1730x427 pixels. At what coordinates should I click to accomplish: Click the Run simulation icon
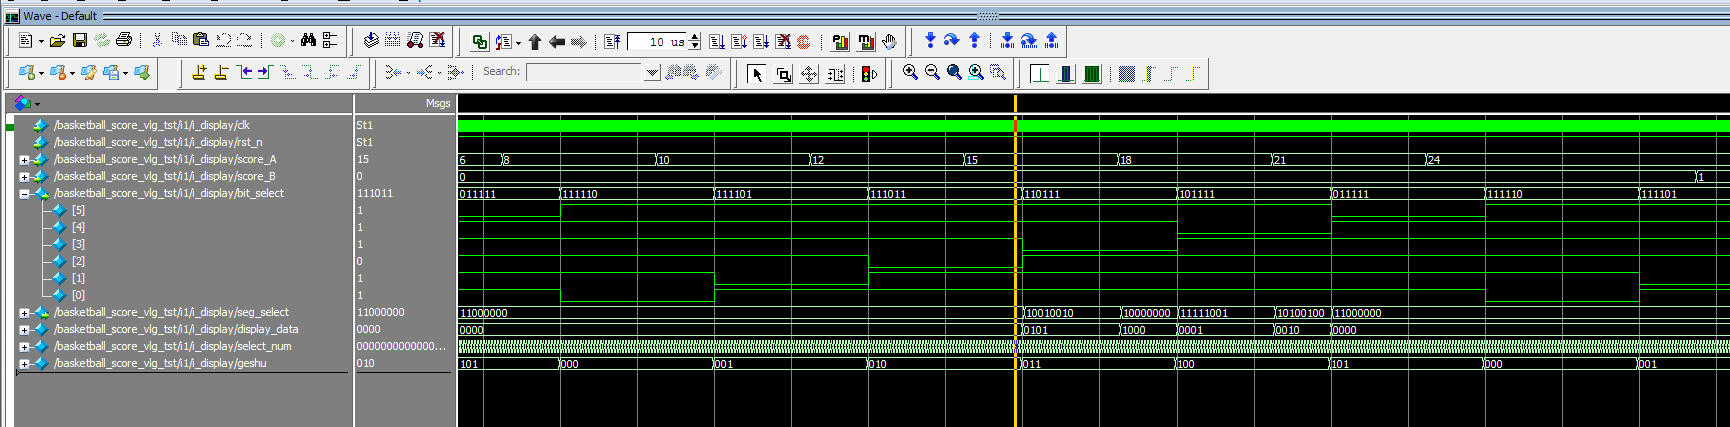coord(717,42)
